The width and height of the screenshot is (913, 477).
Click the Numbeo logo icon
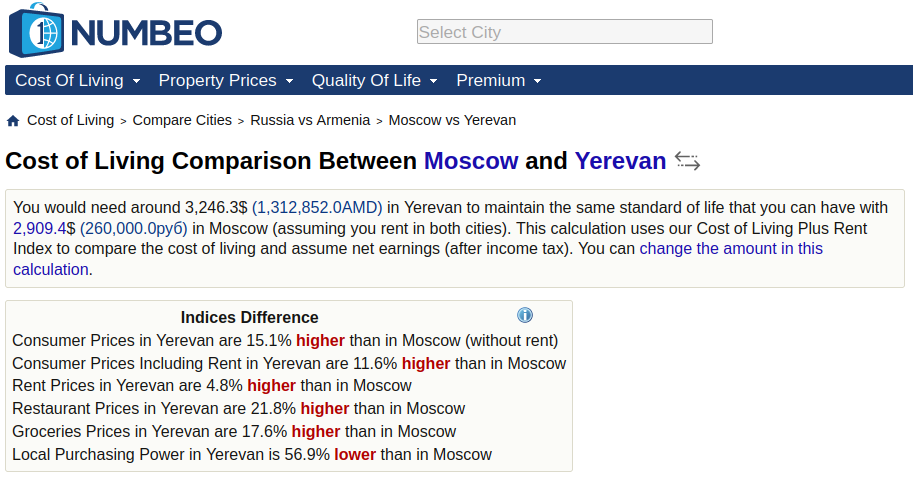pos(37,30)
